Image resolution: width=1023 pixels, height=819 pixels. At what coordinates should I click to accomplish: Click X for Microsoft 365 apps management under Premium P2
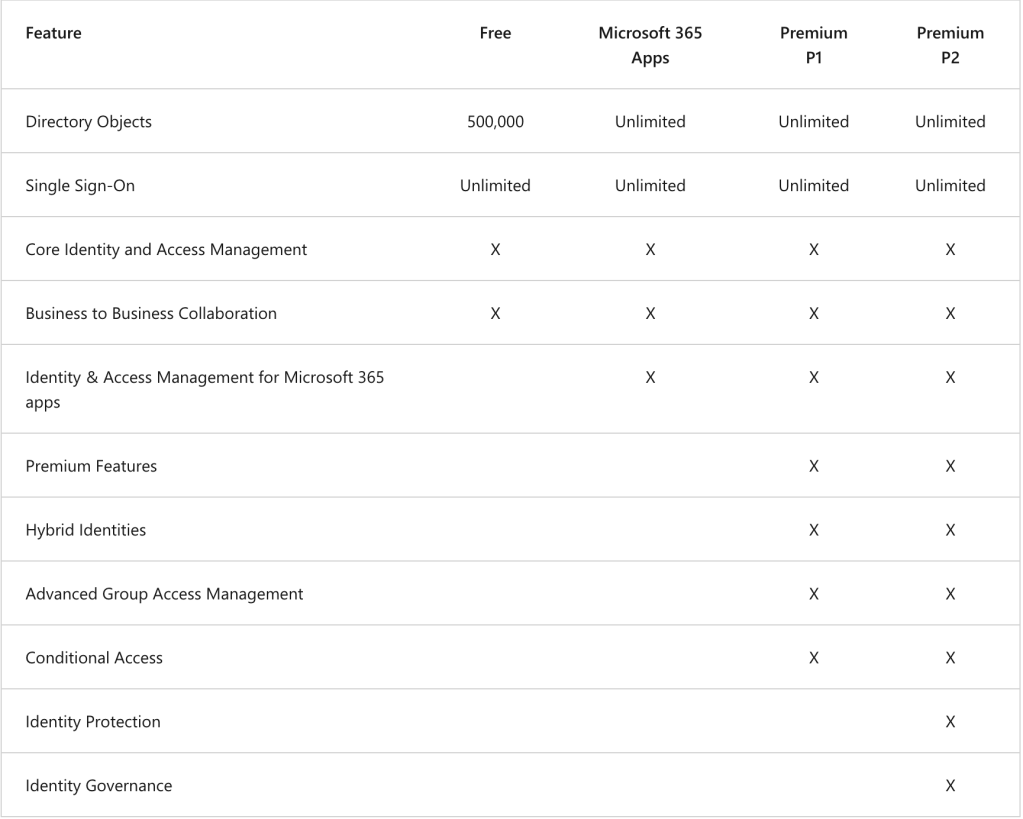(950, 378)
